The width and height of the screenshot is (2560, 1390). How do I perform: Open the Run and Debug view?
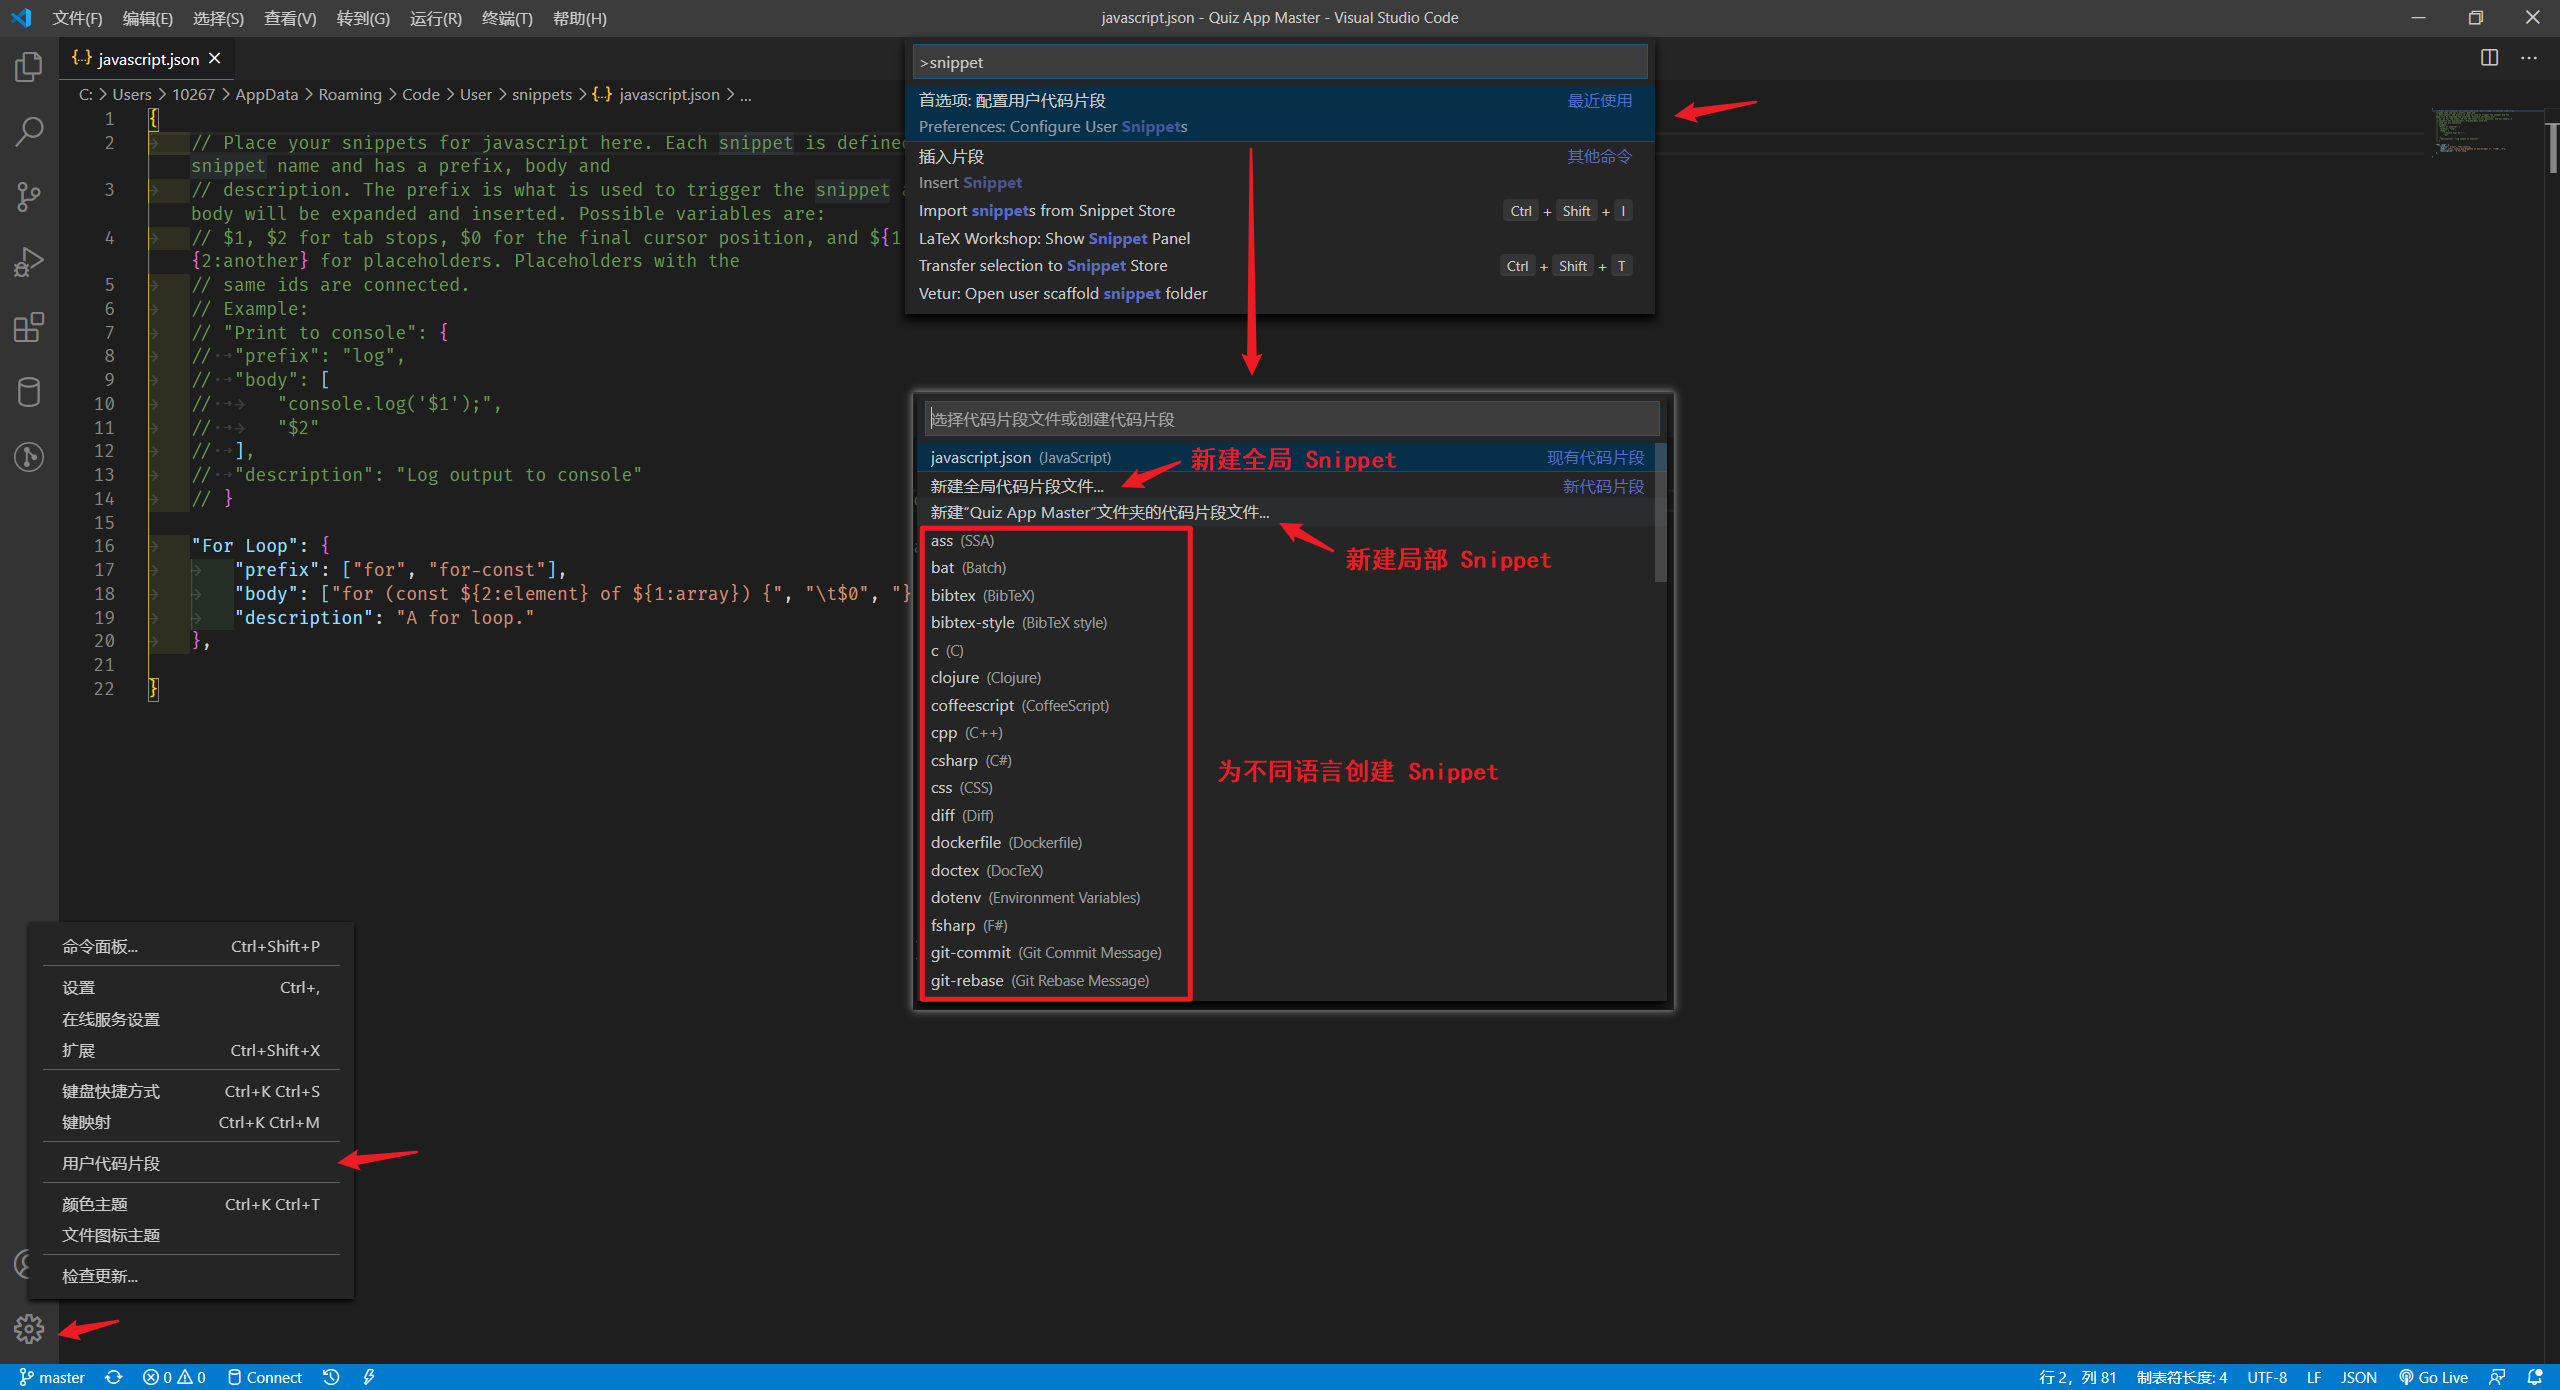tap(29, 262)
